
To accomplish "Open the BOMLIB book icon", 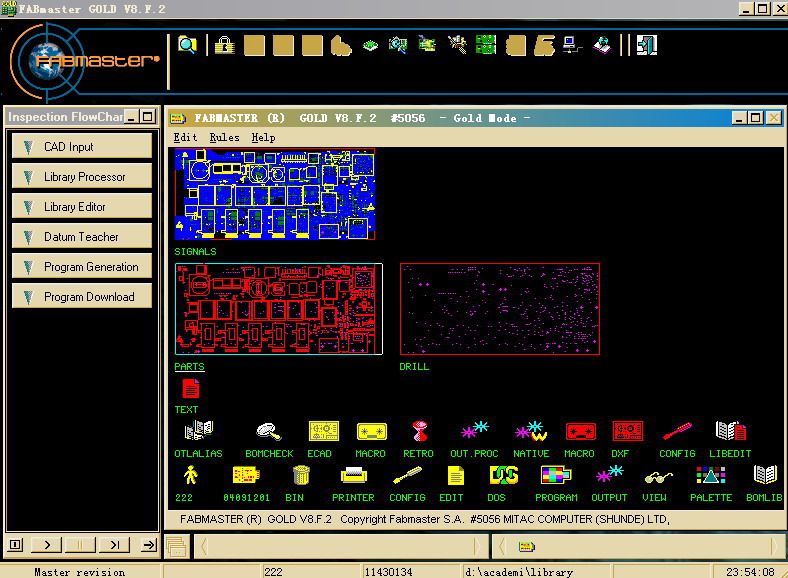I will point(765,475).
